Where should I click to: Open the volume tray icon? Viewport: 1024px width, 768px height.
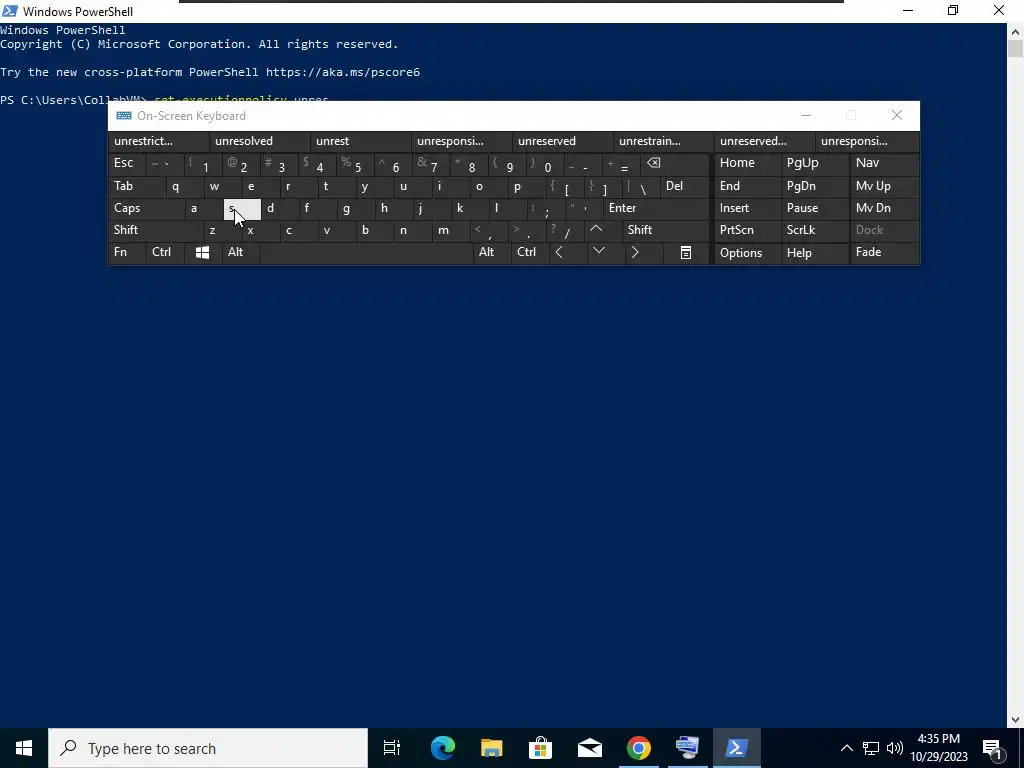click(895, 748)
